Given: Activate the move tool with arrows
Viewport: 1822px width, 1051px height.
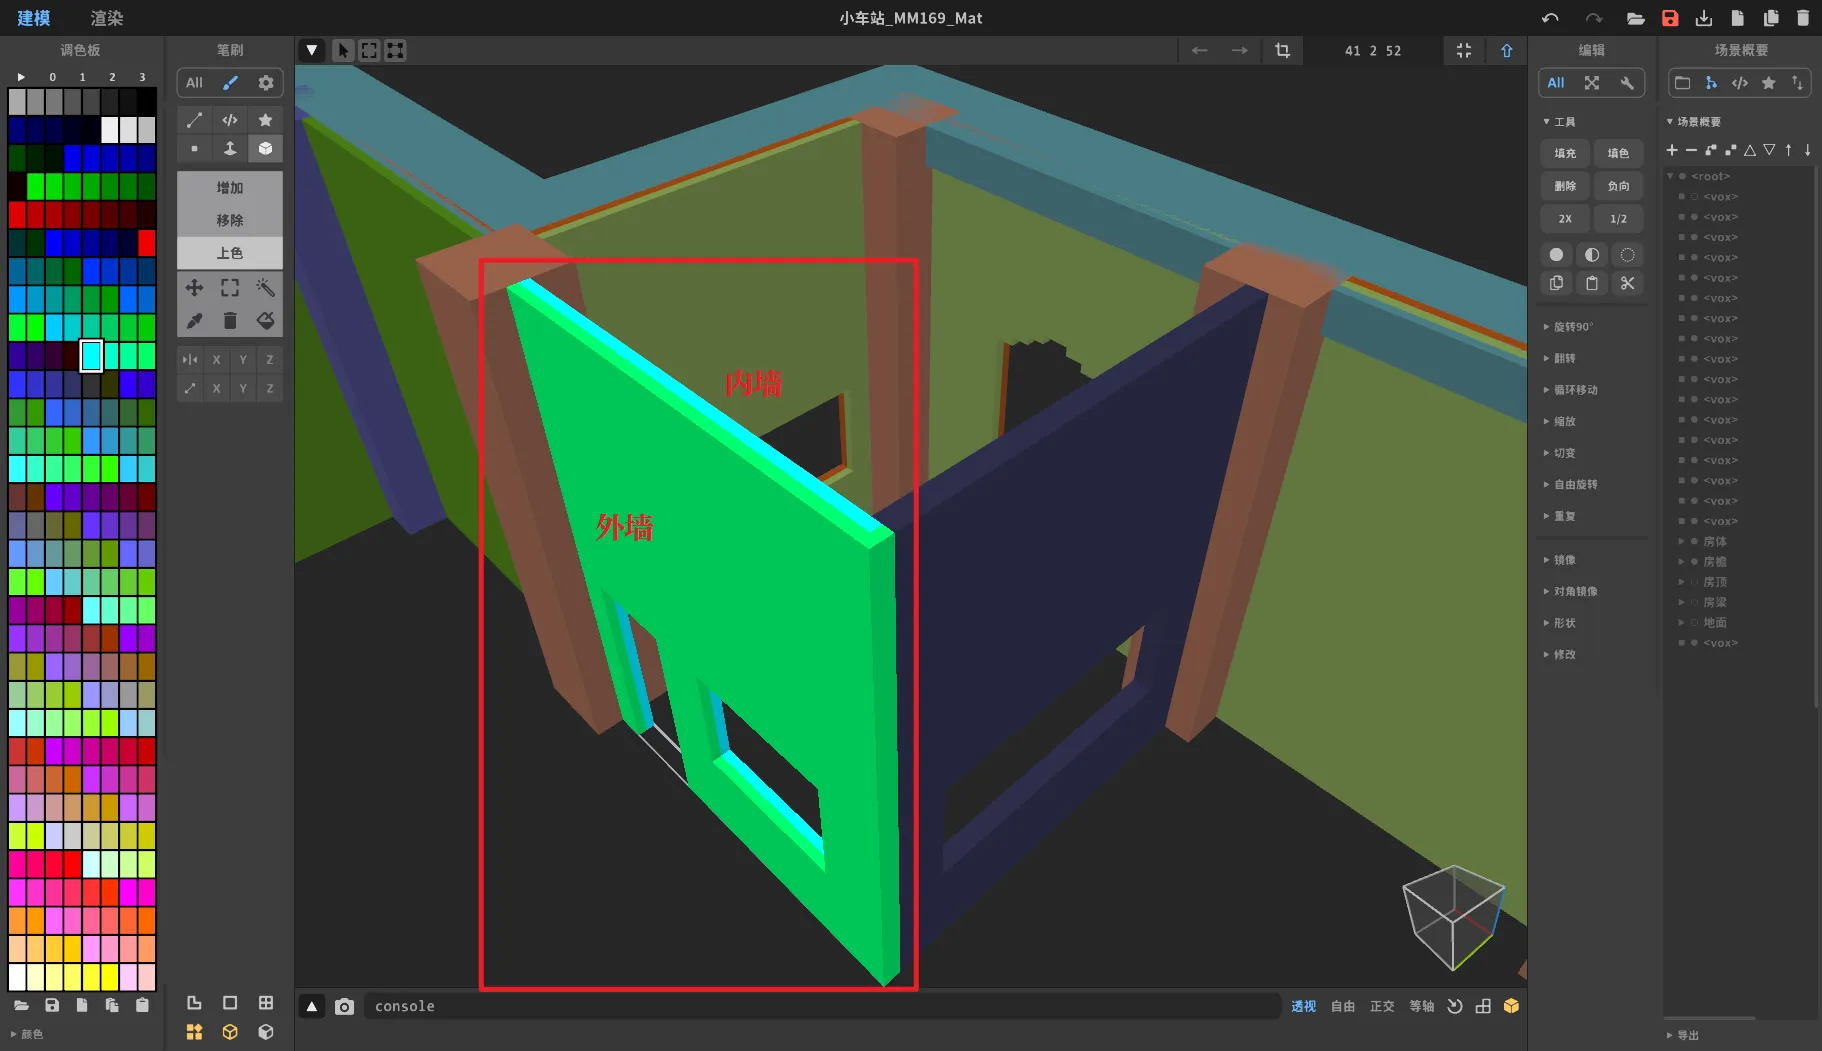Looking at the screenshot, I should 194,288.
